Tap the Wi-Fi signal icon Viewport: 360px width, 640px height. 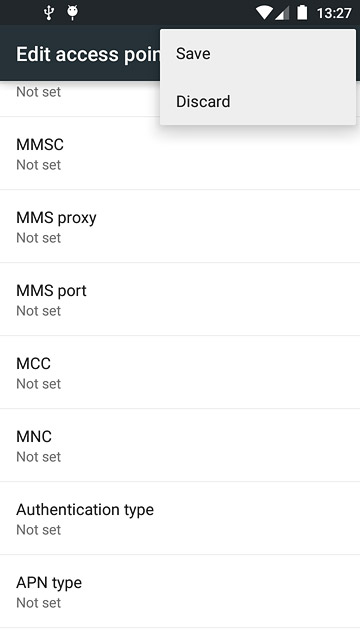(x=264, y=13)
